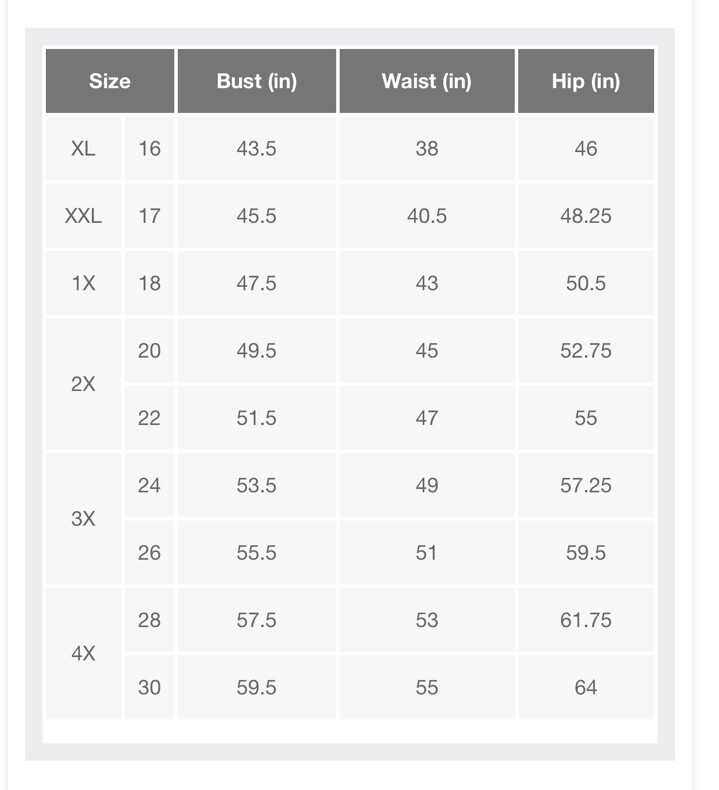This screenshot has width=719, height=790.
Task: Click hip value 57.25
Action: point(586,485)
